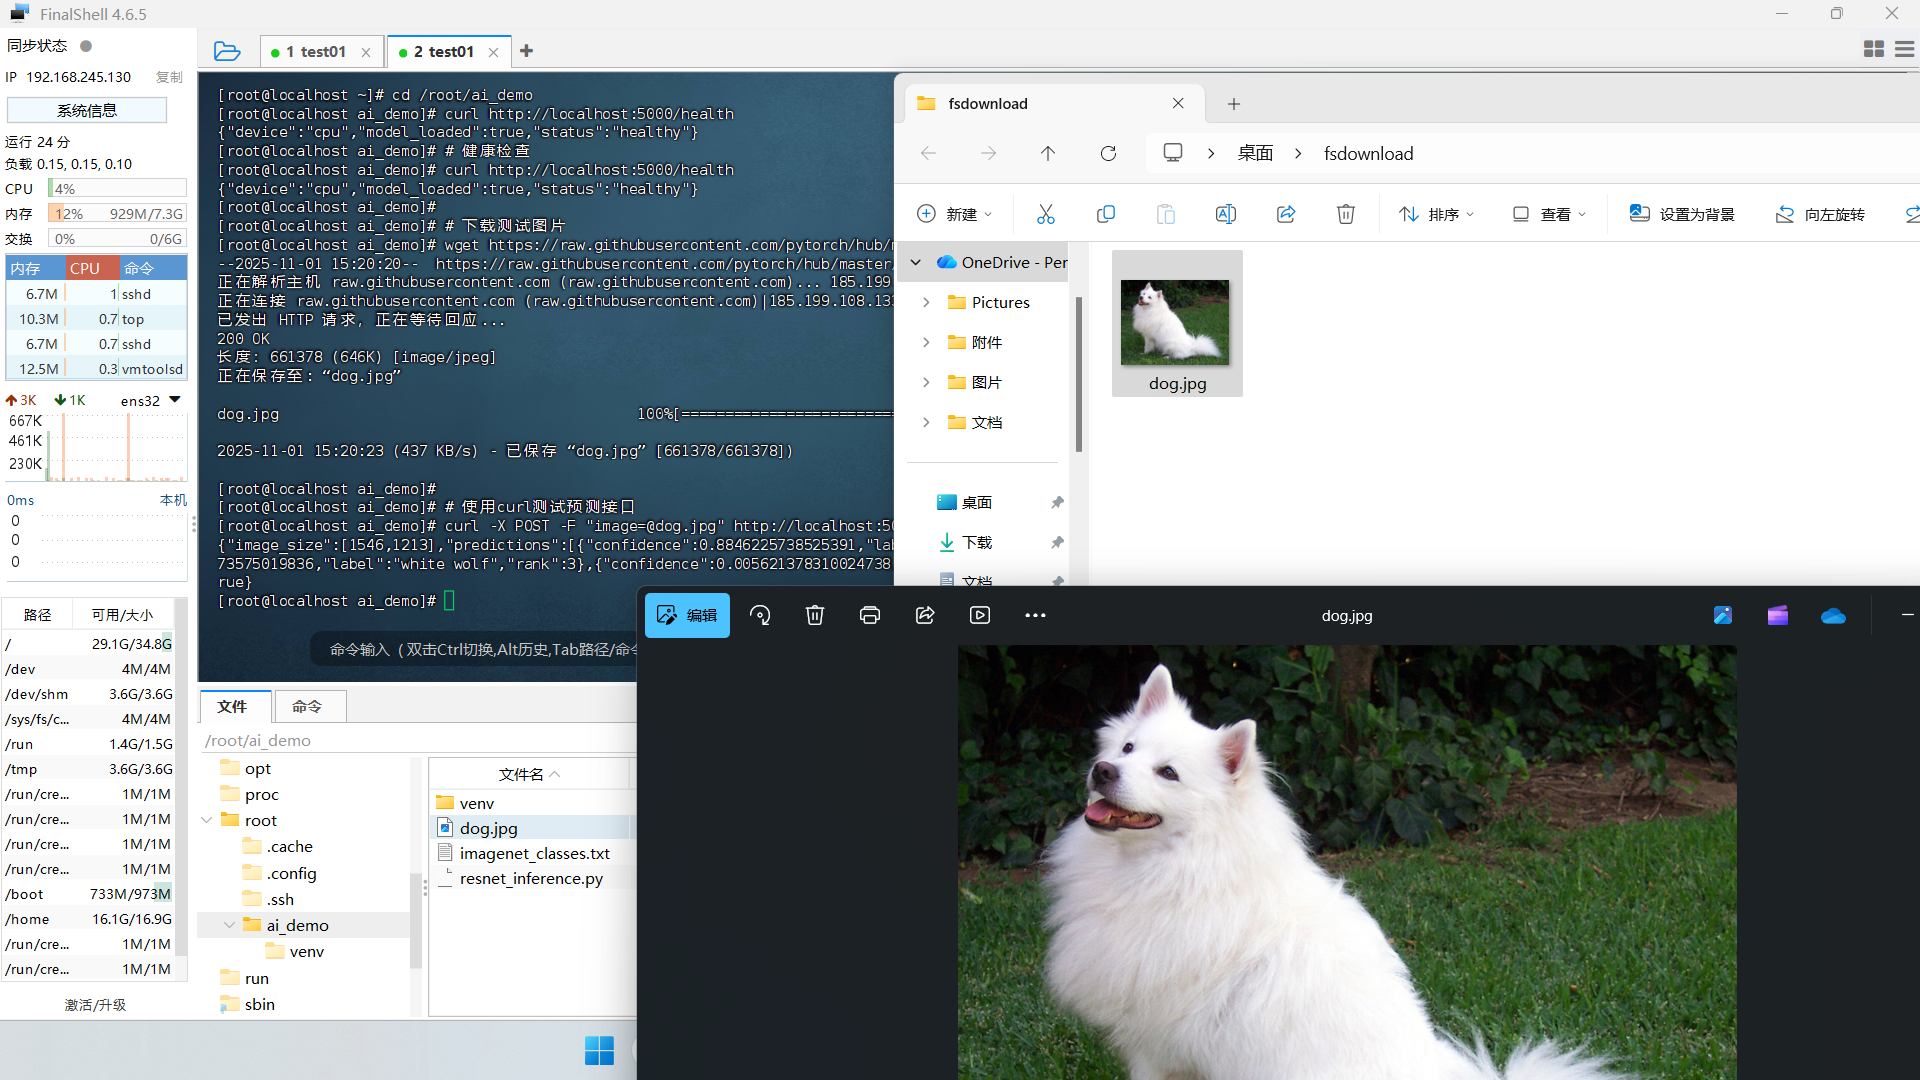Click the print icon in photo viewer
Viewport: 1920px width, 1080px height.
(870, 615)
